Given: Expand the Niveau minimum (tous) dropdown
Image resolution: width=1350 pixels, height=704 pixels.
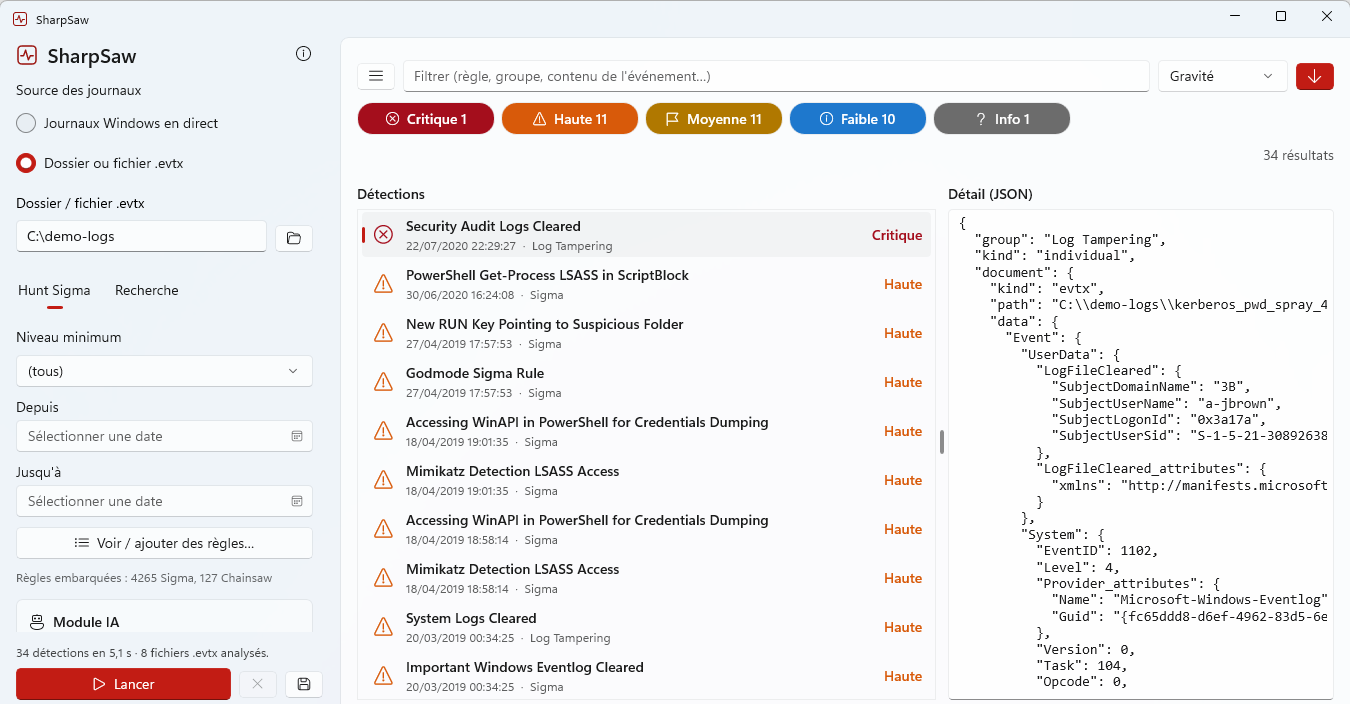Looking at the screenshot, I should [164, 371].
